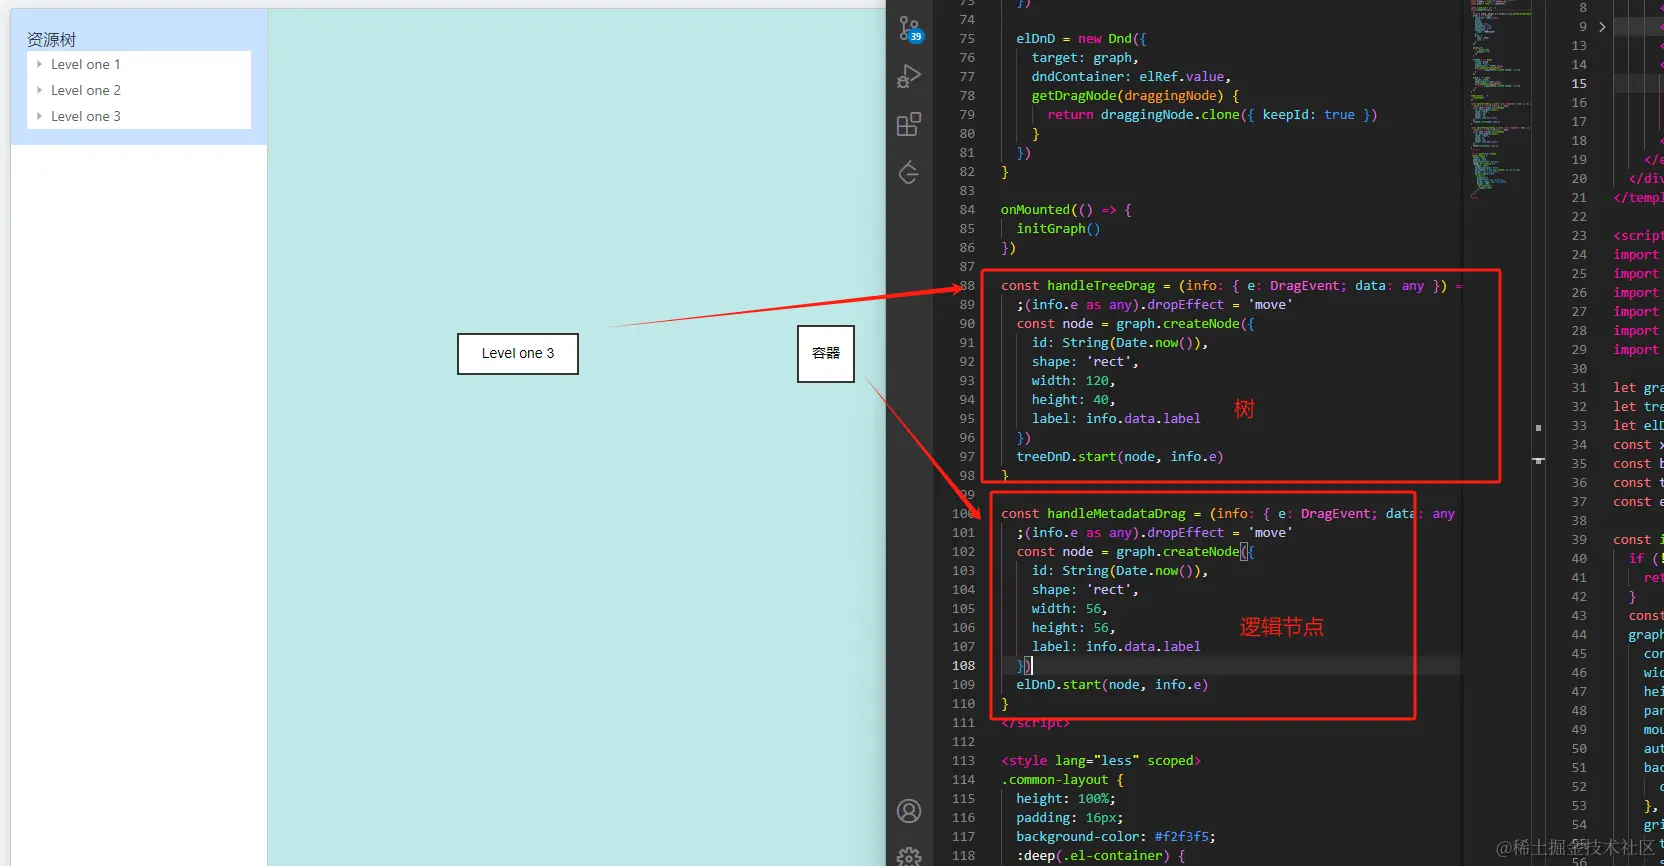The image size is (1664, 866).
Task: Open the Manage gear icon
Action: 909,856
